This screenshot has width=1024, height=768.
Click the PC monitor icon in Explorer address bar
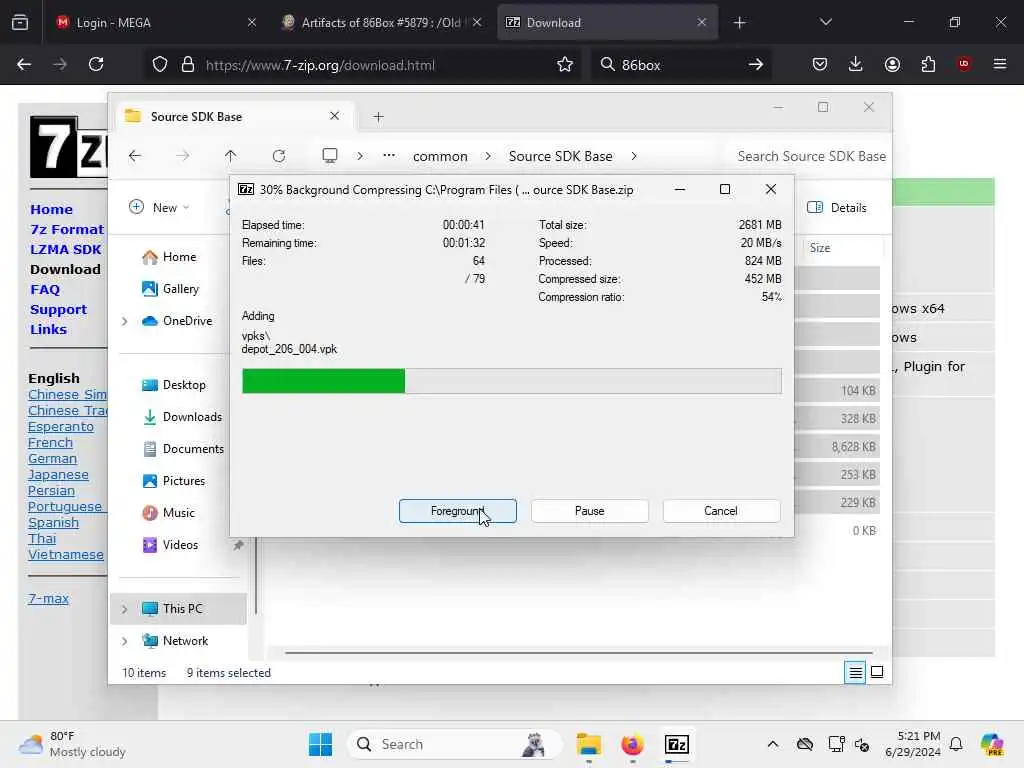330,156
